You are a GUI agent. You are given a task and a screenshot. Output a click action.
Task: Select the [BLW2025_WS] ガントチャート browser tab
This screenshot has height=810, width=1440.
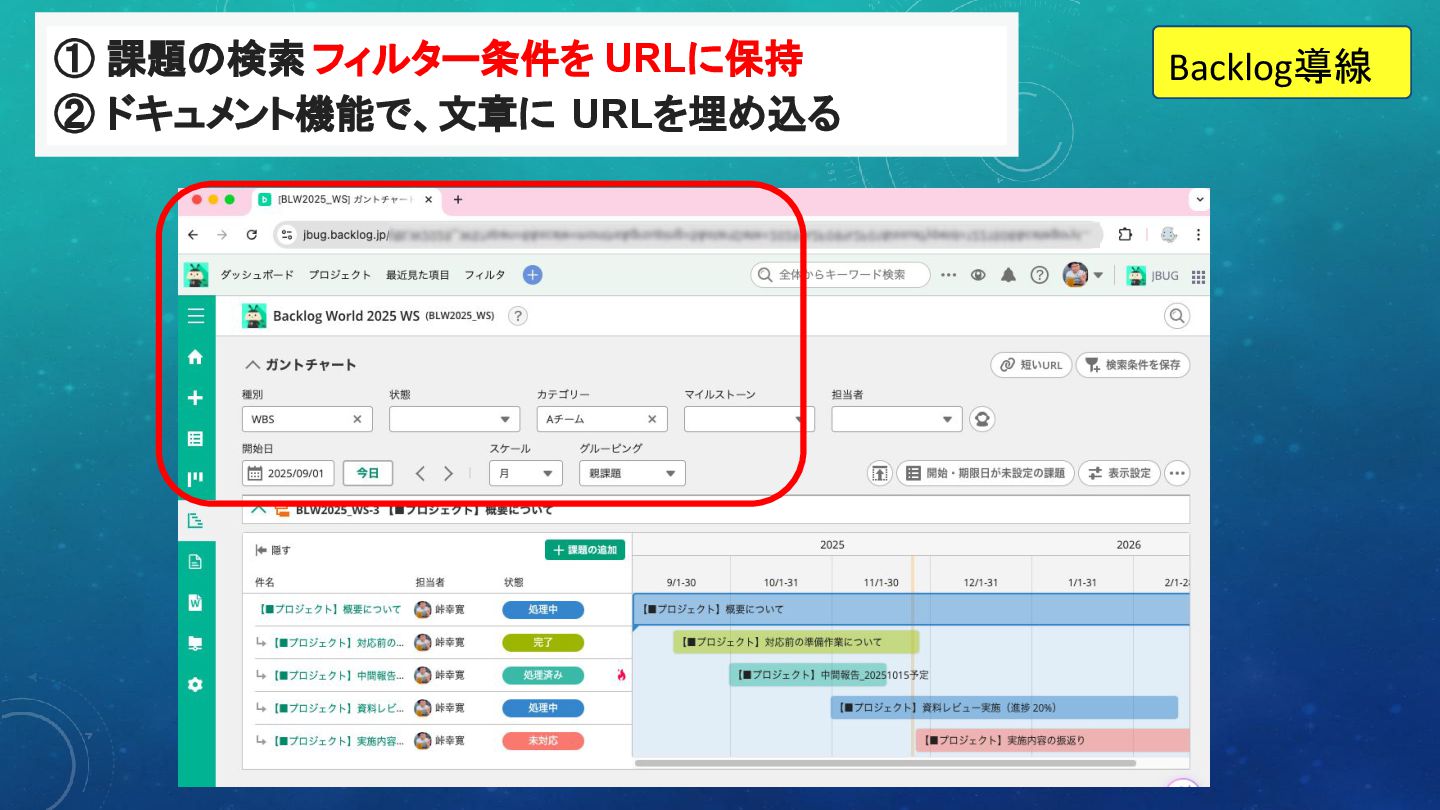coord(345,200)
